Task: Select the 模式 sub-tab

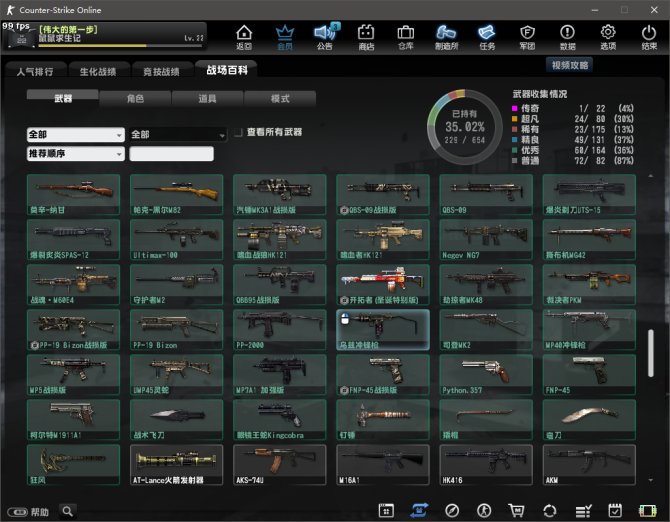Action: (280, 98)
